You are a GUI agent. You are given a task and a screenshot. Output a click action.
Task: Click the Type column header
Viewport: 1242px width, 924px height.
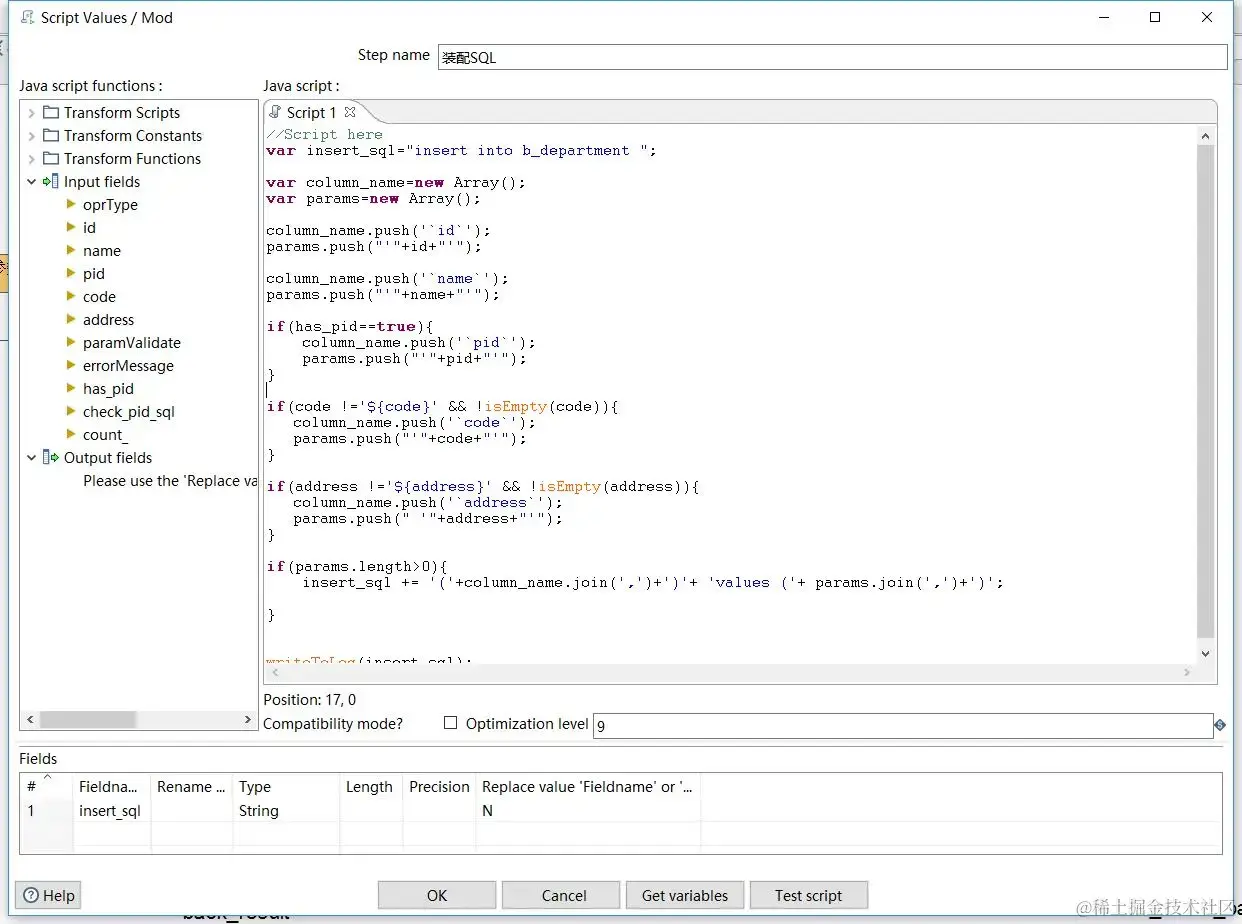[286, 787]
